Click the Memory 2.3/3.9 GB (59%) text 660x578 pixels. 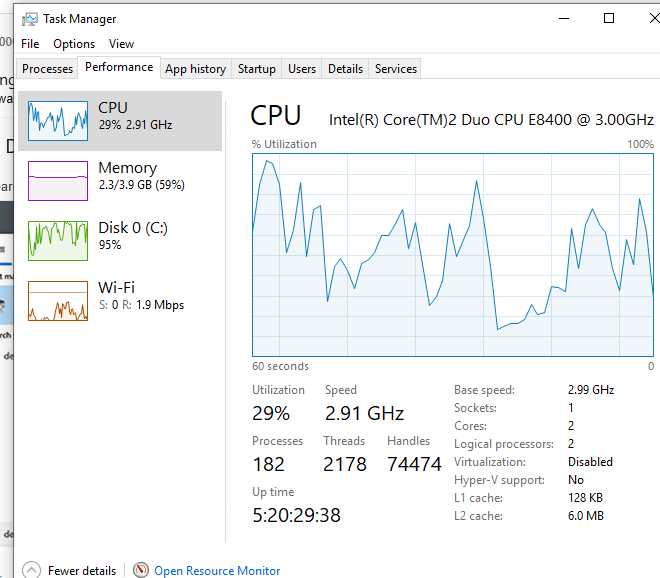point(141,185)
